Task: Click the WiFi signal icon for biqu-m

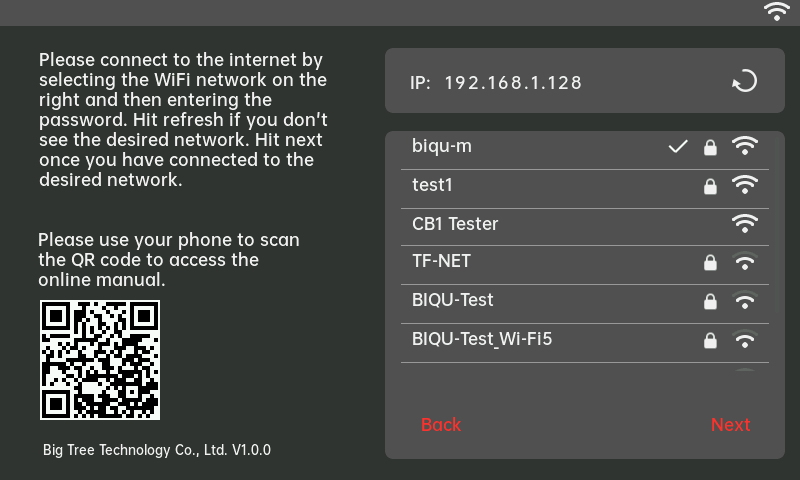Action: (x=744, y=147)
